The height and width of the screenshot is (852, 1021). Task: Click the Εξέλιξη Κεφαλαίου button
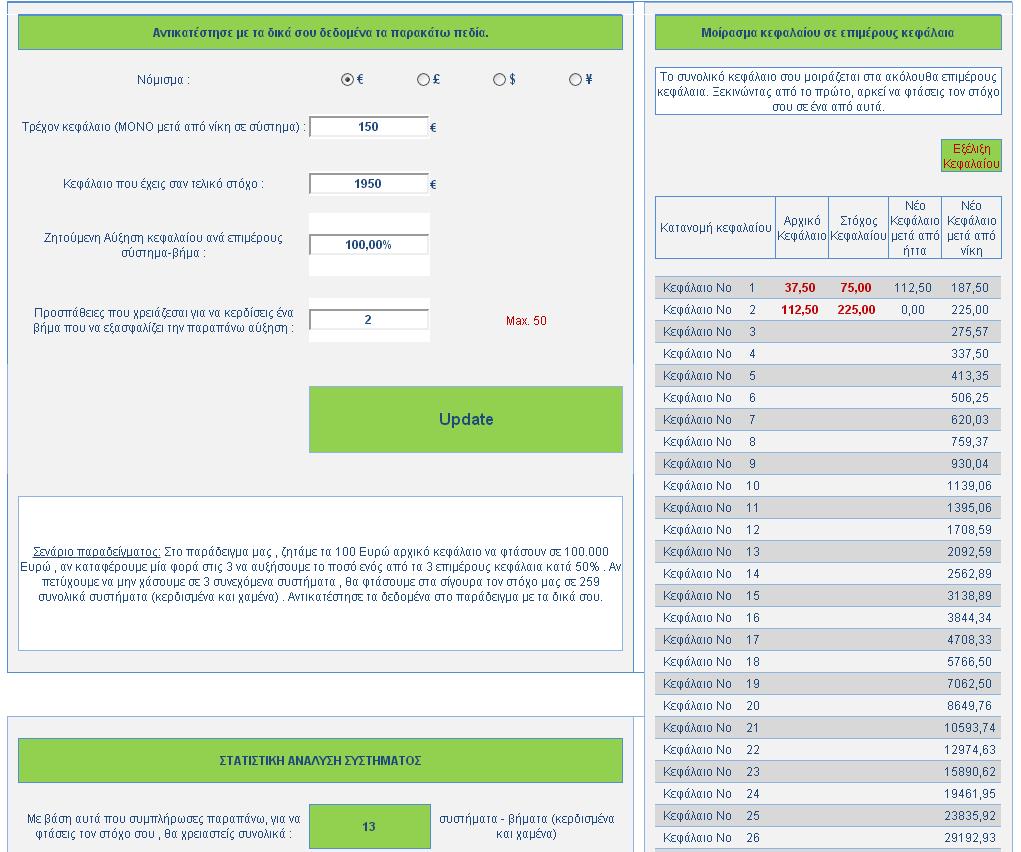(x=971, y=156)
